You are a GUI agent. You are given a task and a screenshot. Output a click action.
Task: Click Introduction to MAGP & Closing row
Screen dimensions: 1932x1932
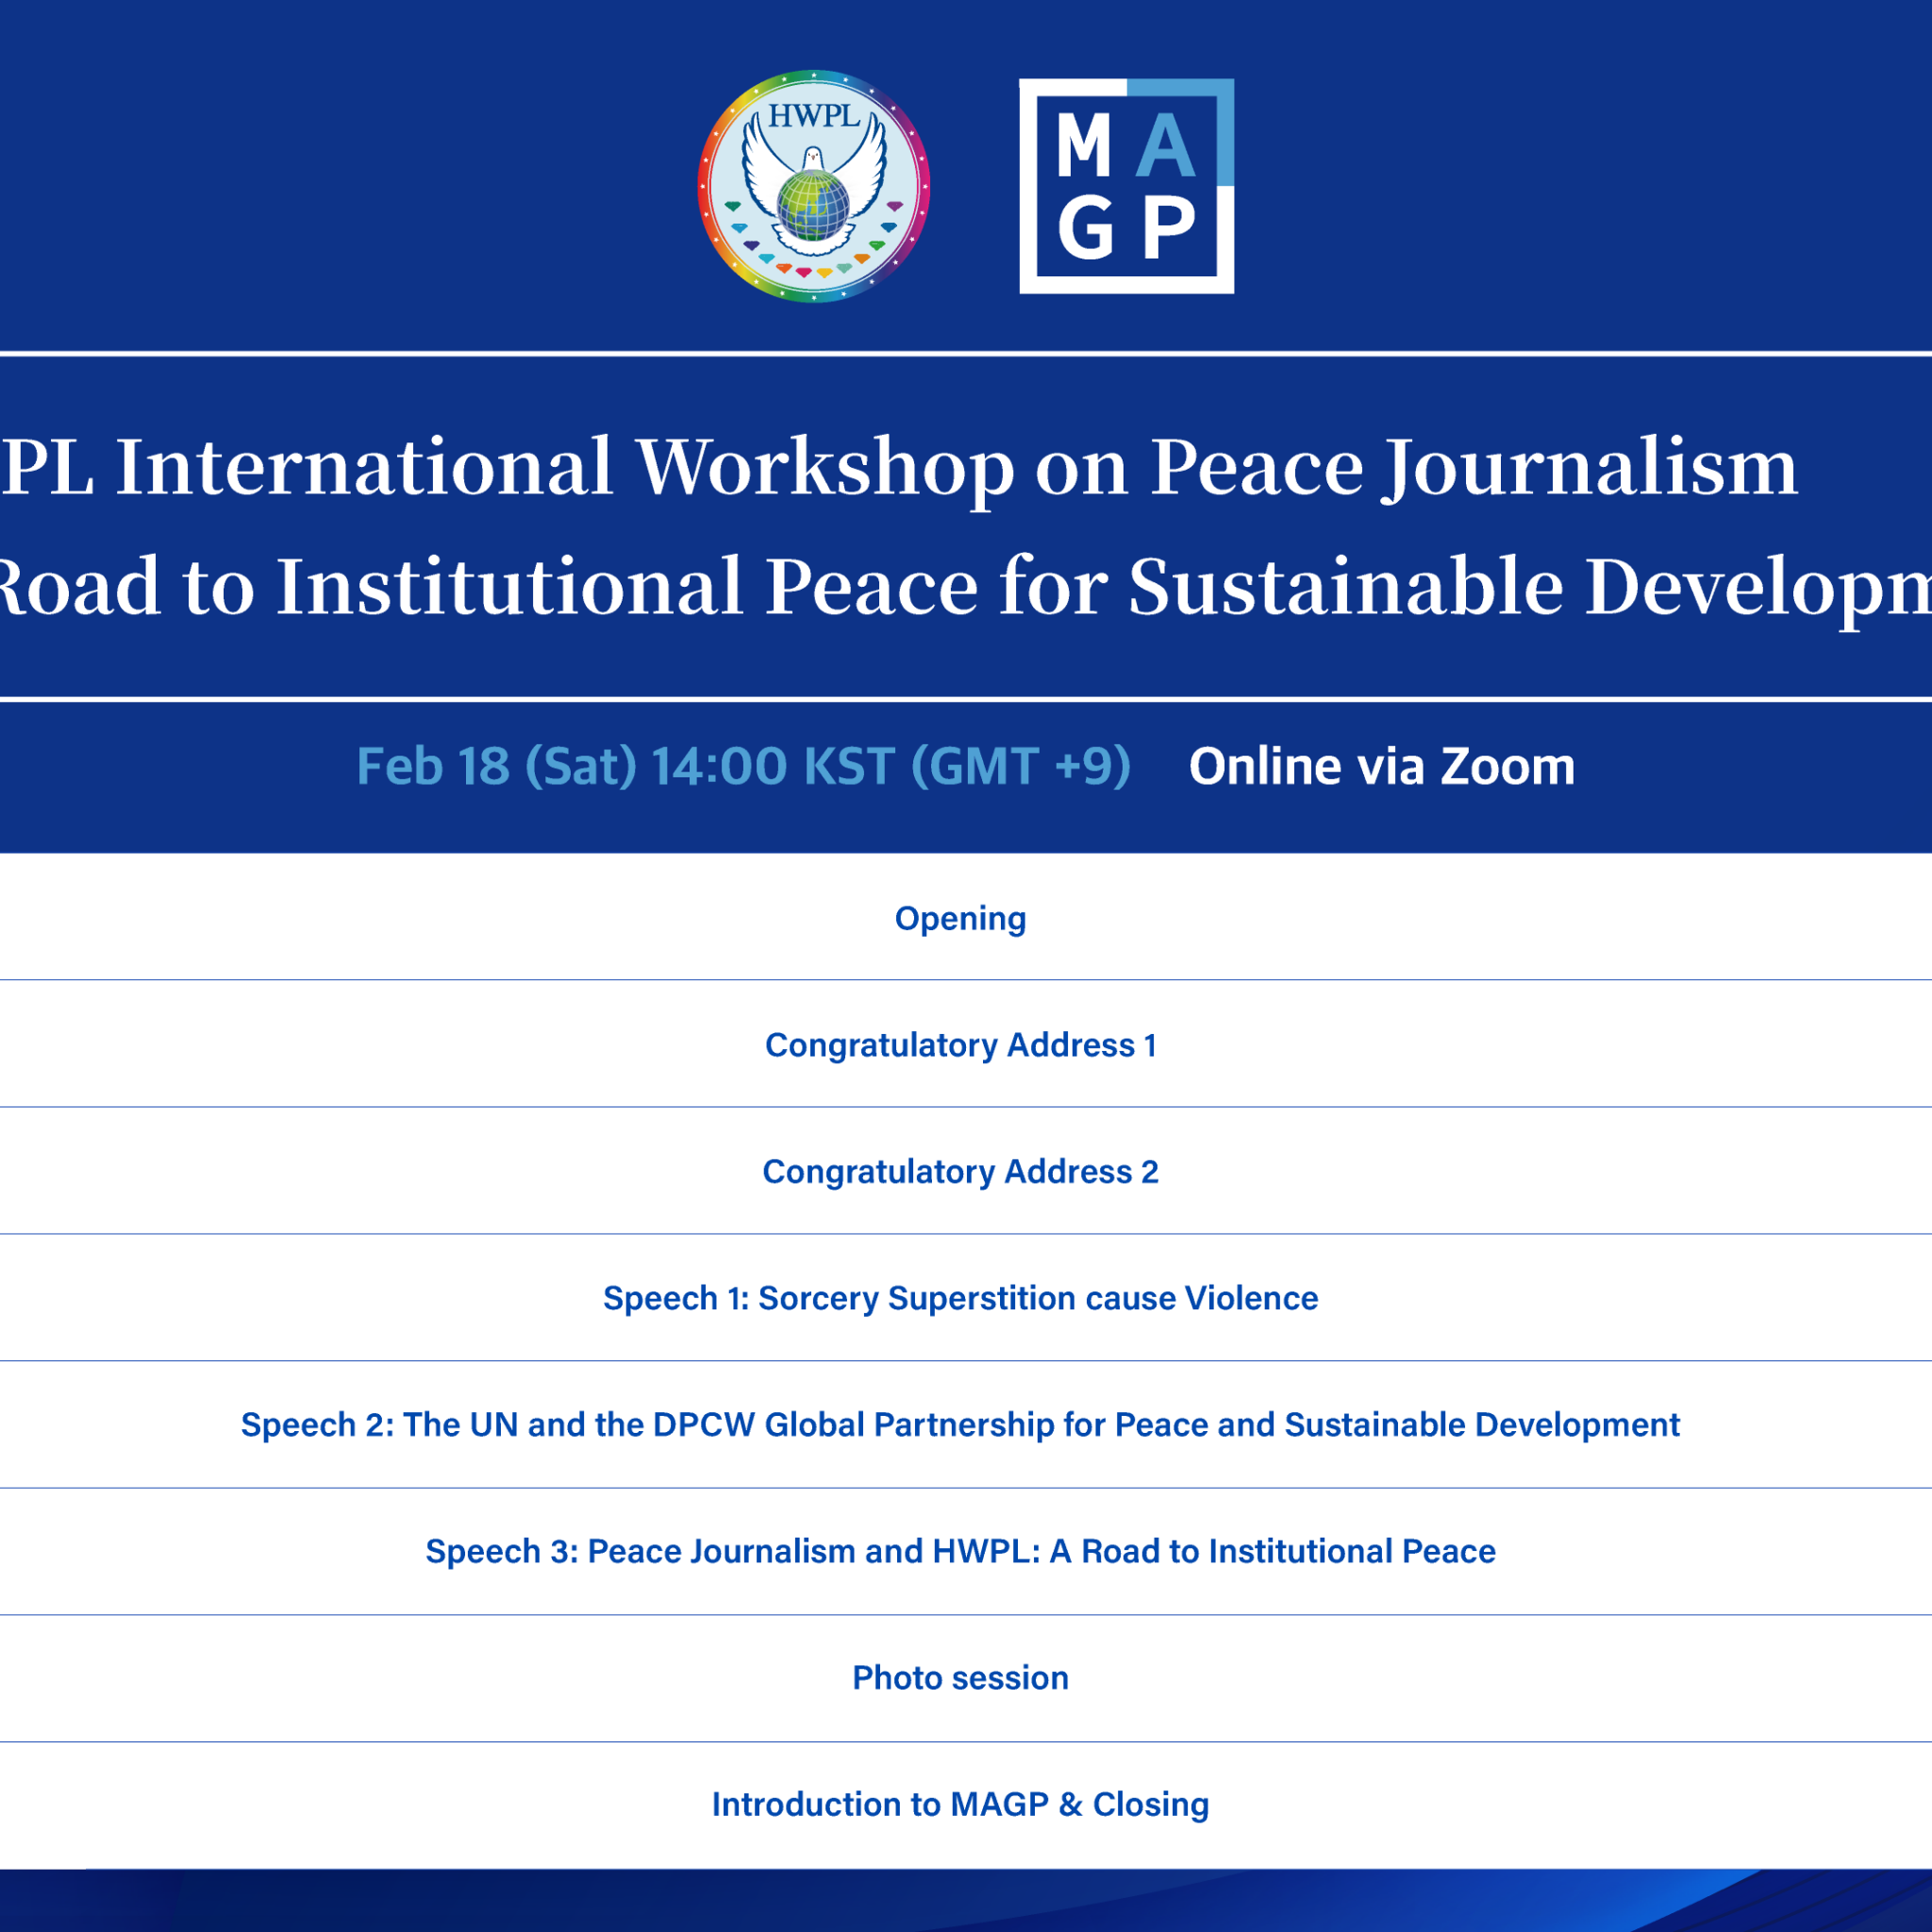pyautogui.click(x=960, y=1804)
